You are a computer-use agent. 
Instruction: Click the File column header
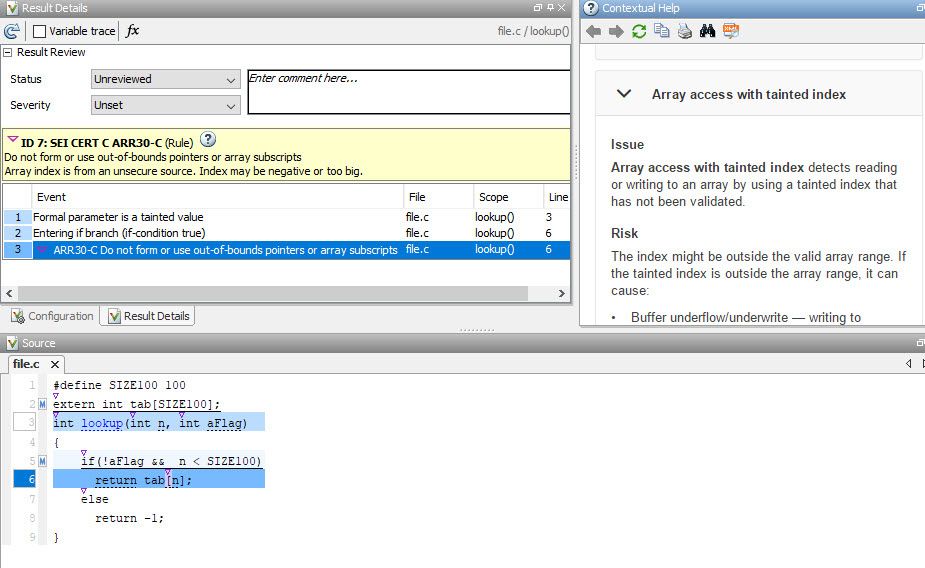417,197
